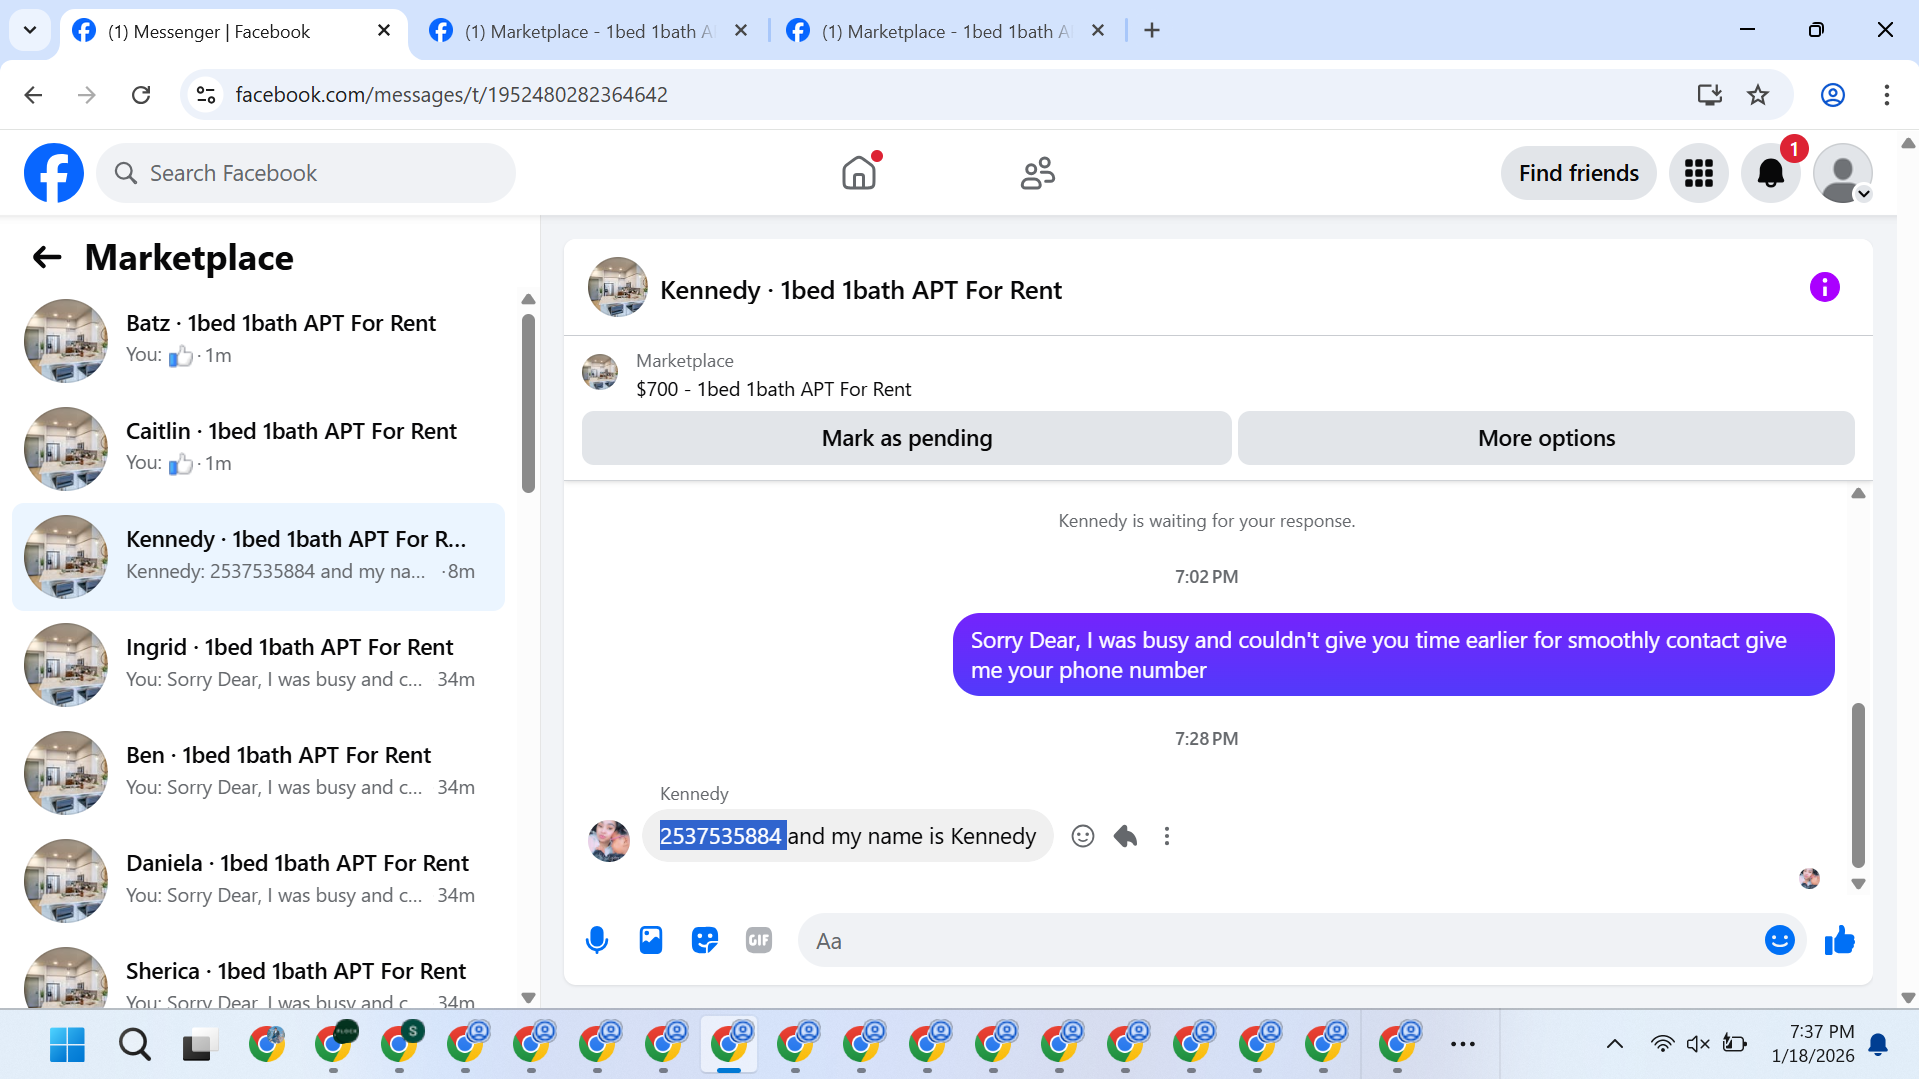Reload the page
The width and height of the screenshot is (1919, 1079).
tap(141, 95)
